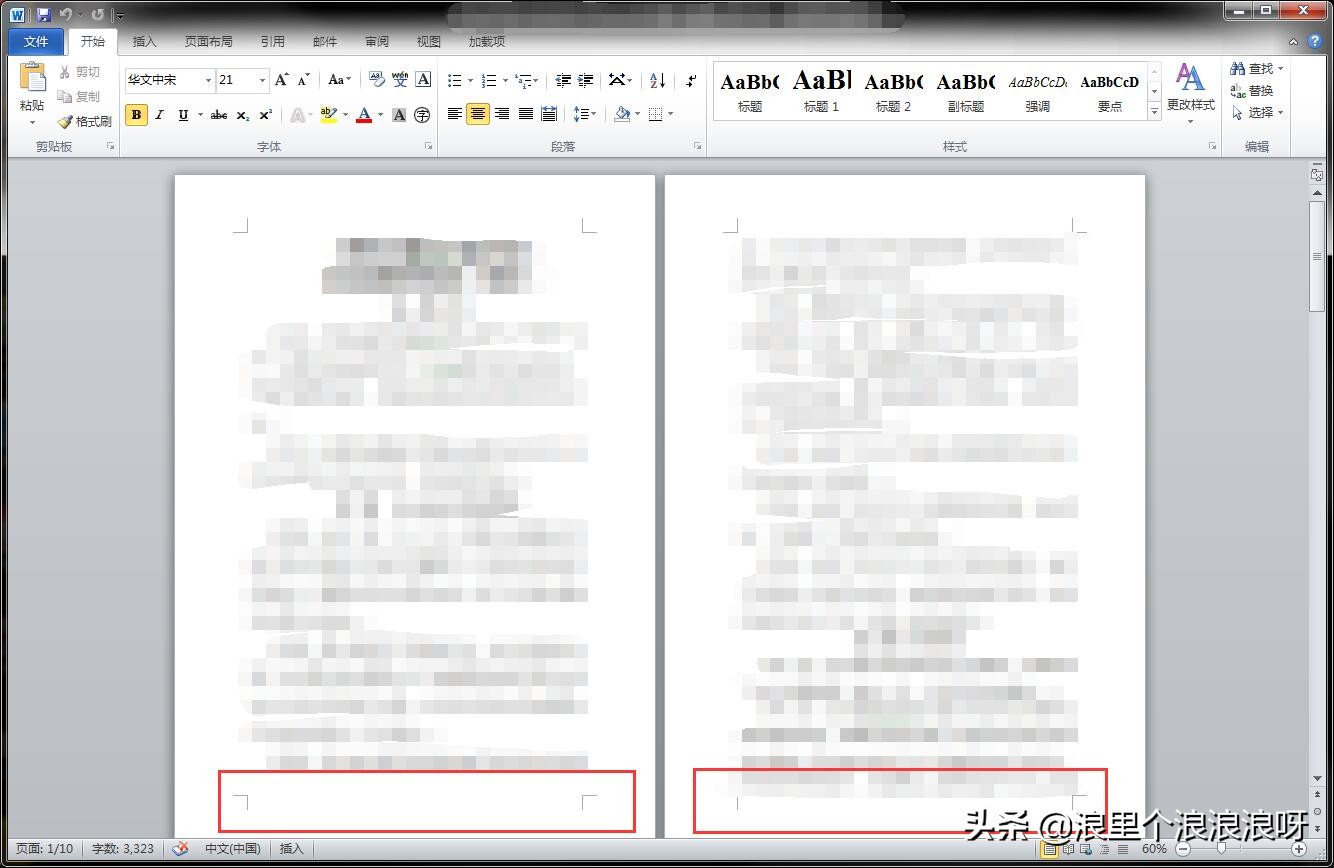The image size is (1334, 868).
Task: Click the 剪切 (Cut) button
Action: click(x=80, y=72)
